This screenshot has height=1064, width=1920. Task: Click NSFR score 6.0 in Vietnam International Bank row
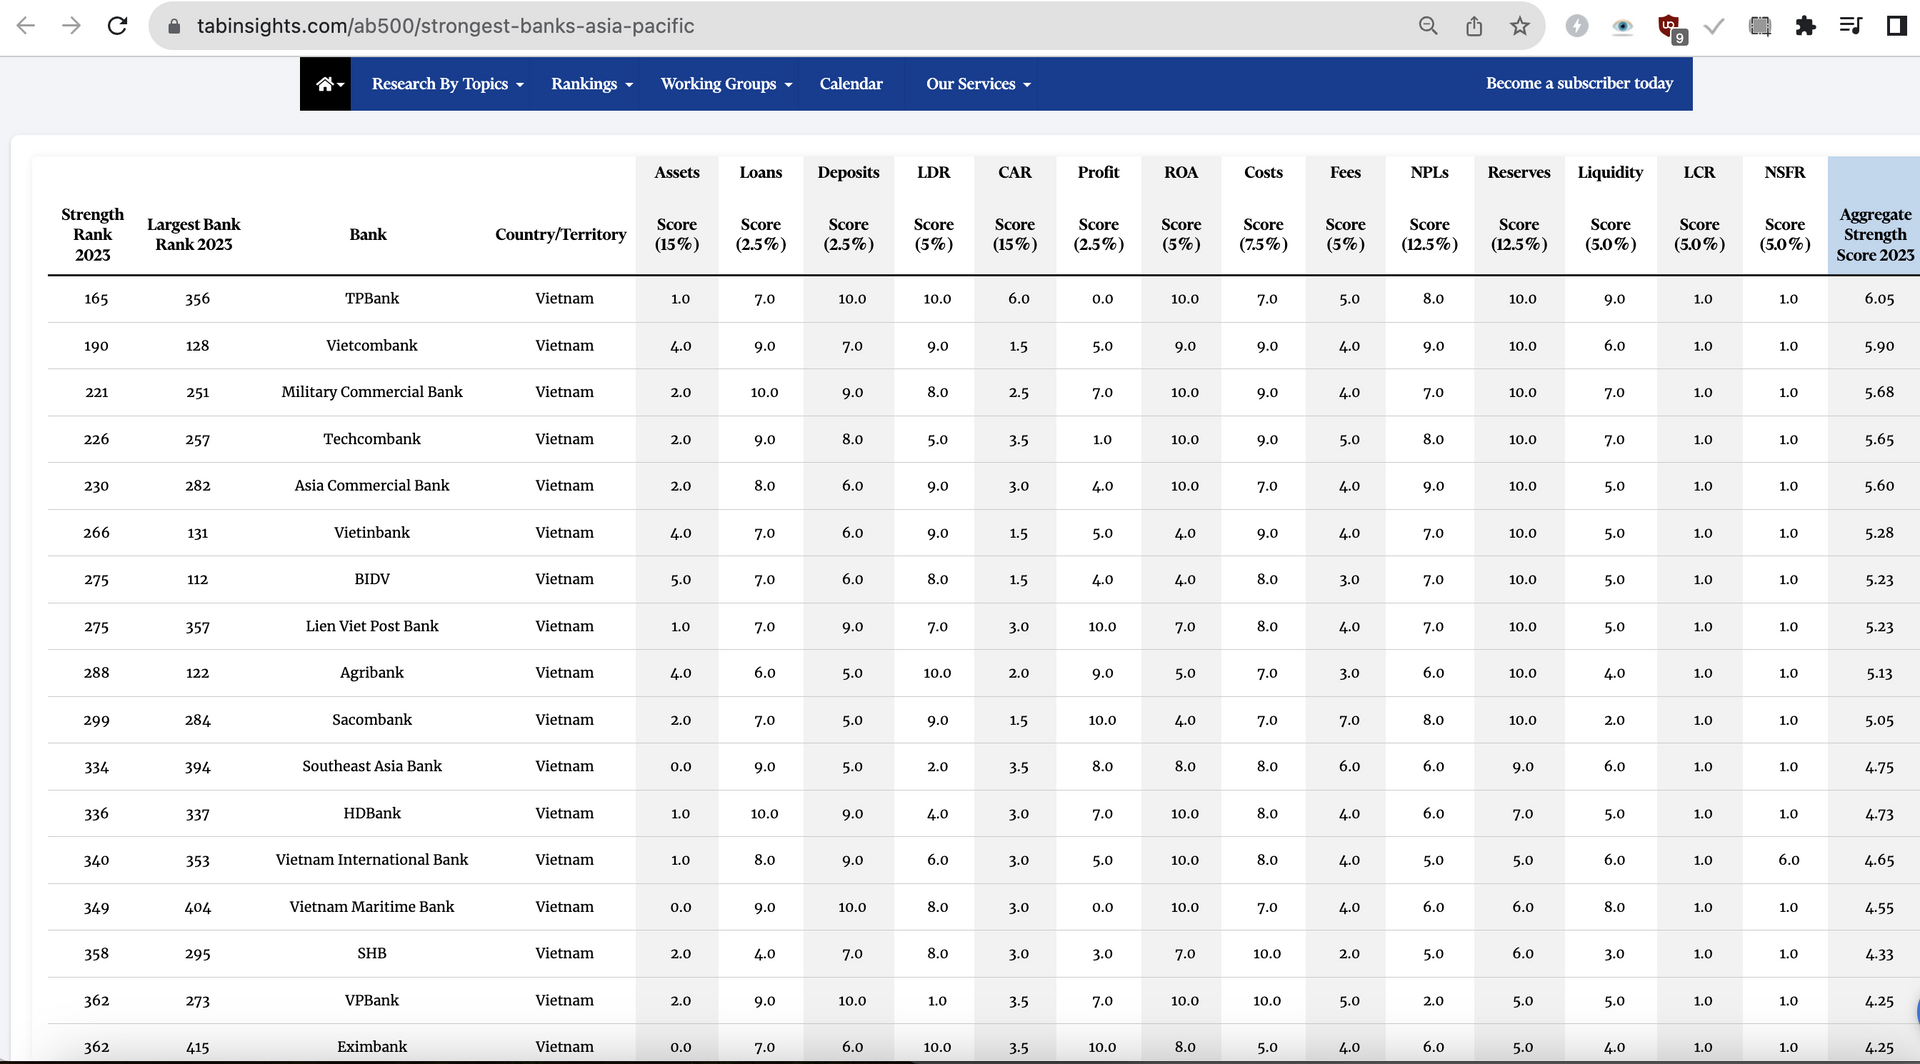[1788, 860]
